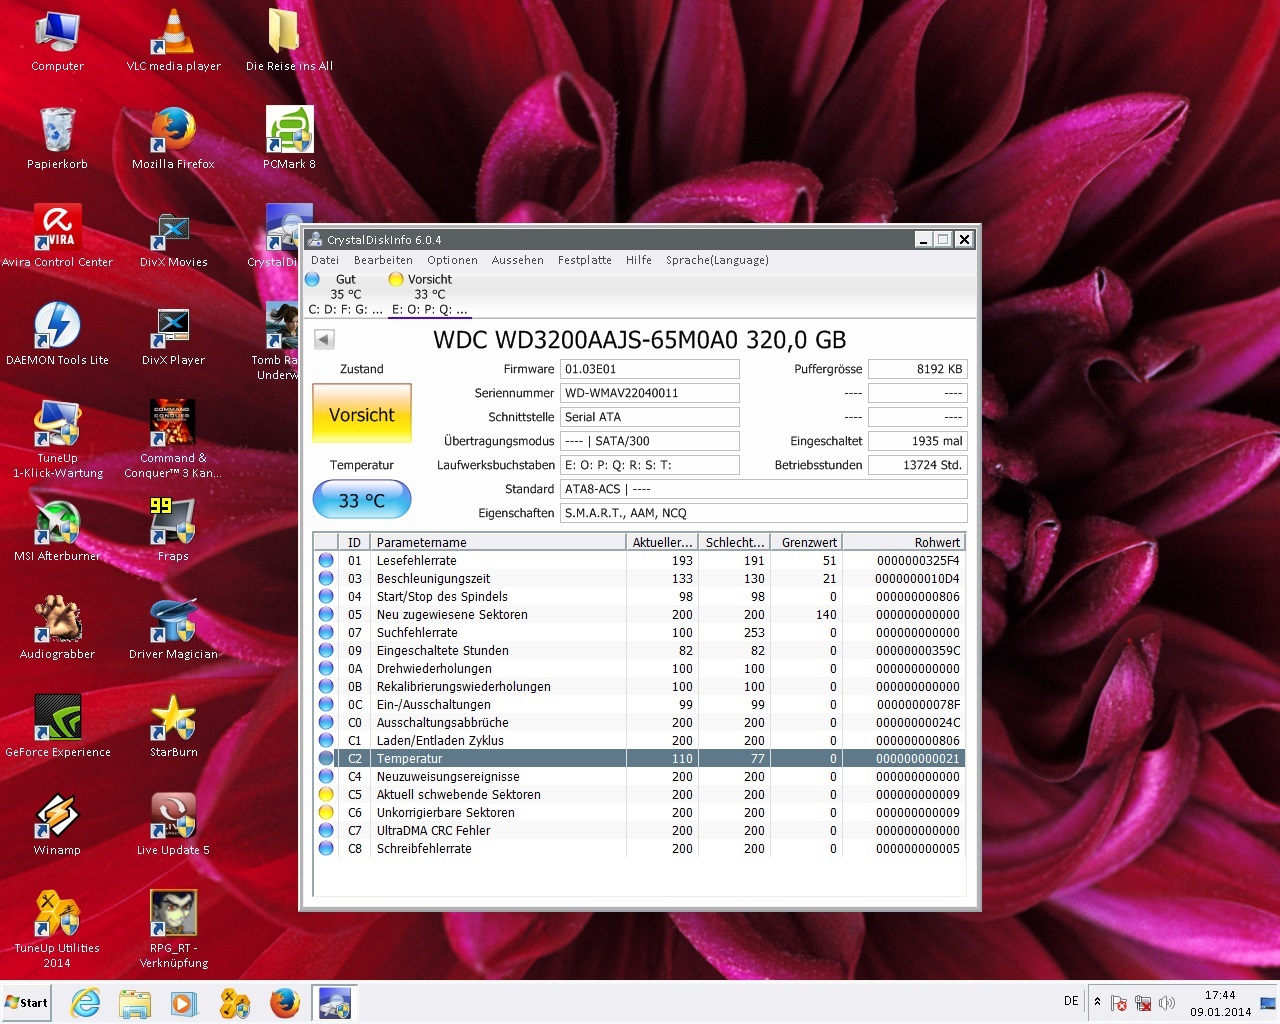Open the VLC media player shortcut
Viewport: 1280px width, 1024px height.
[x=173, y=40]
